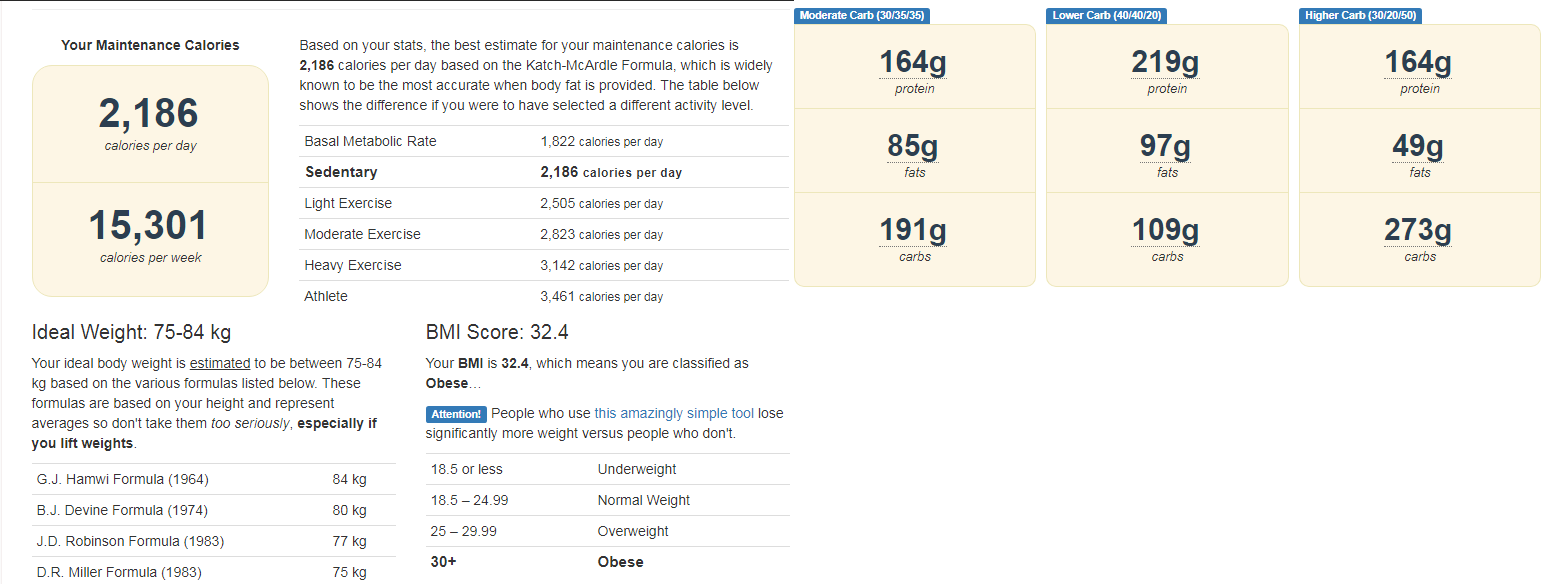Click the 109g carbs value
The width and height of the screenshot is (1550, 584).
coord(1165,231)
